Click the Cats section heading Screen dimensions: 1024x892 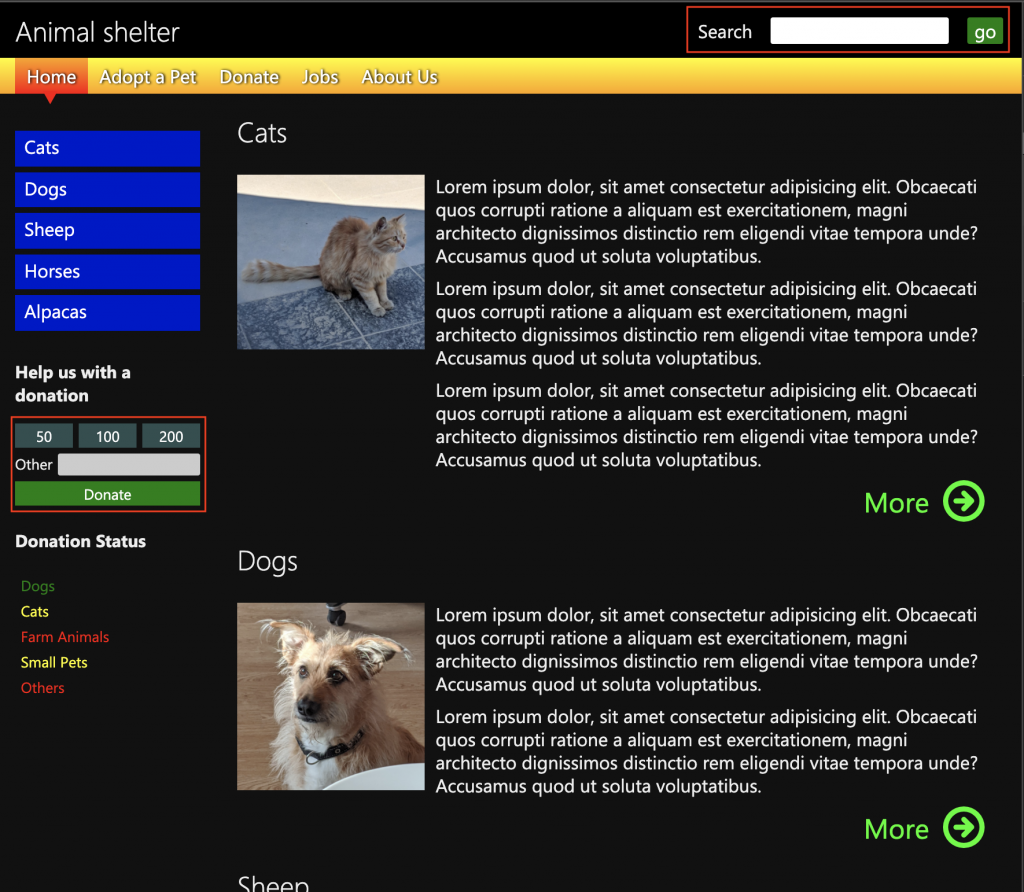coord(262,133)
